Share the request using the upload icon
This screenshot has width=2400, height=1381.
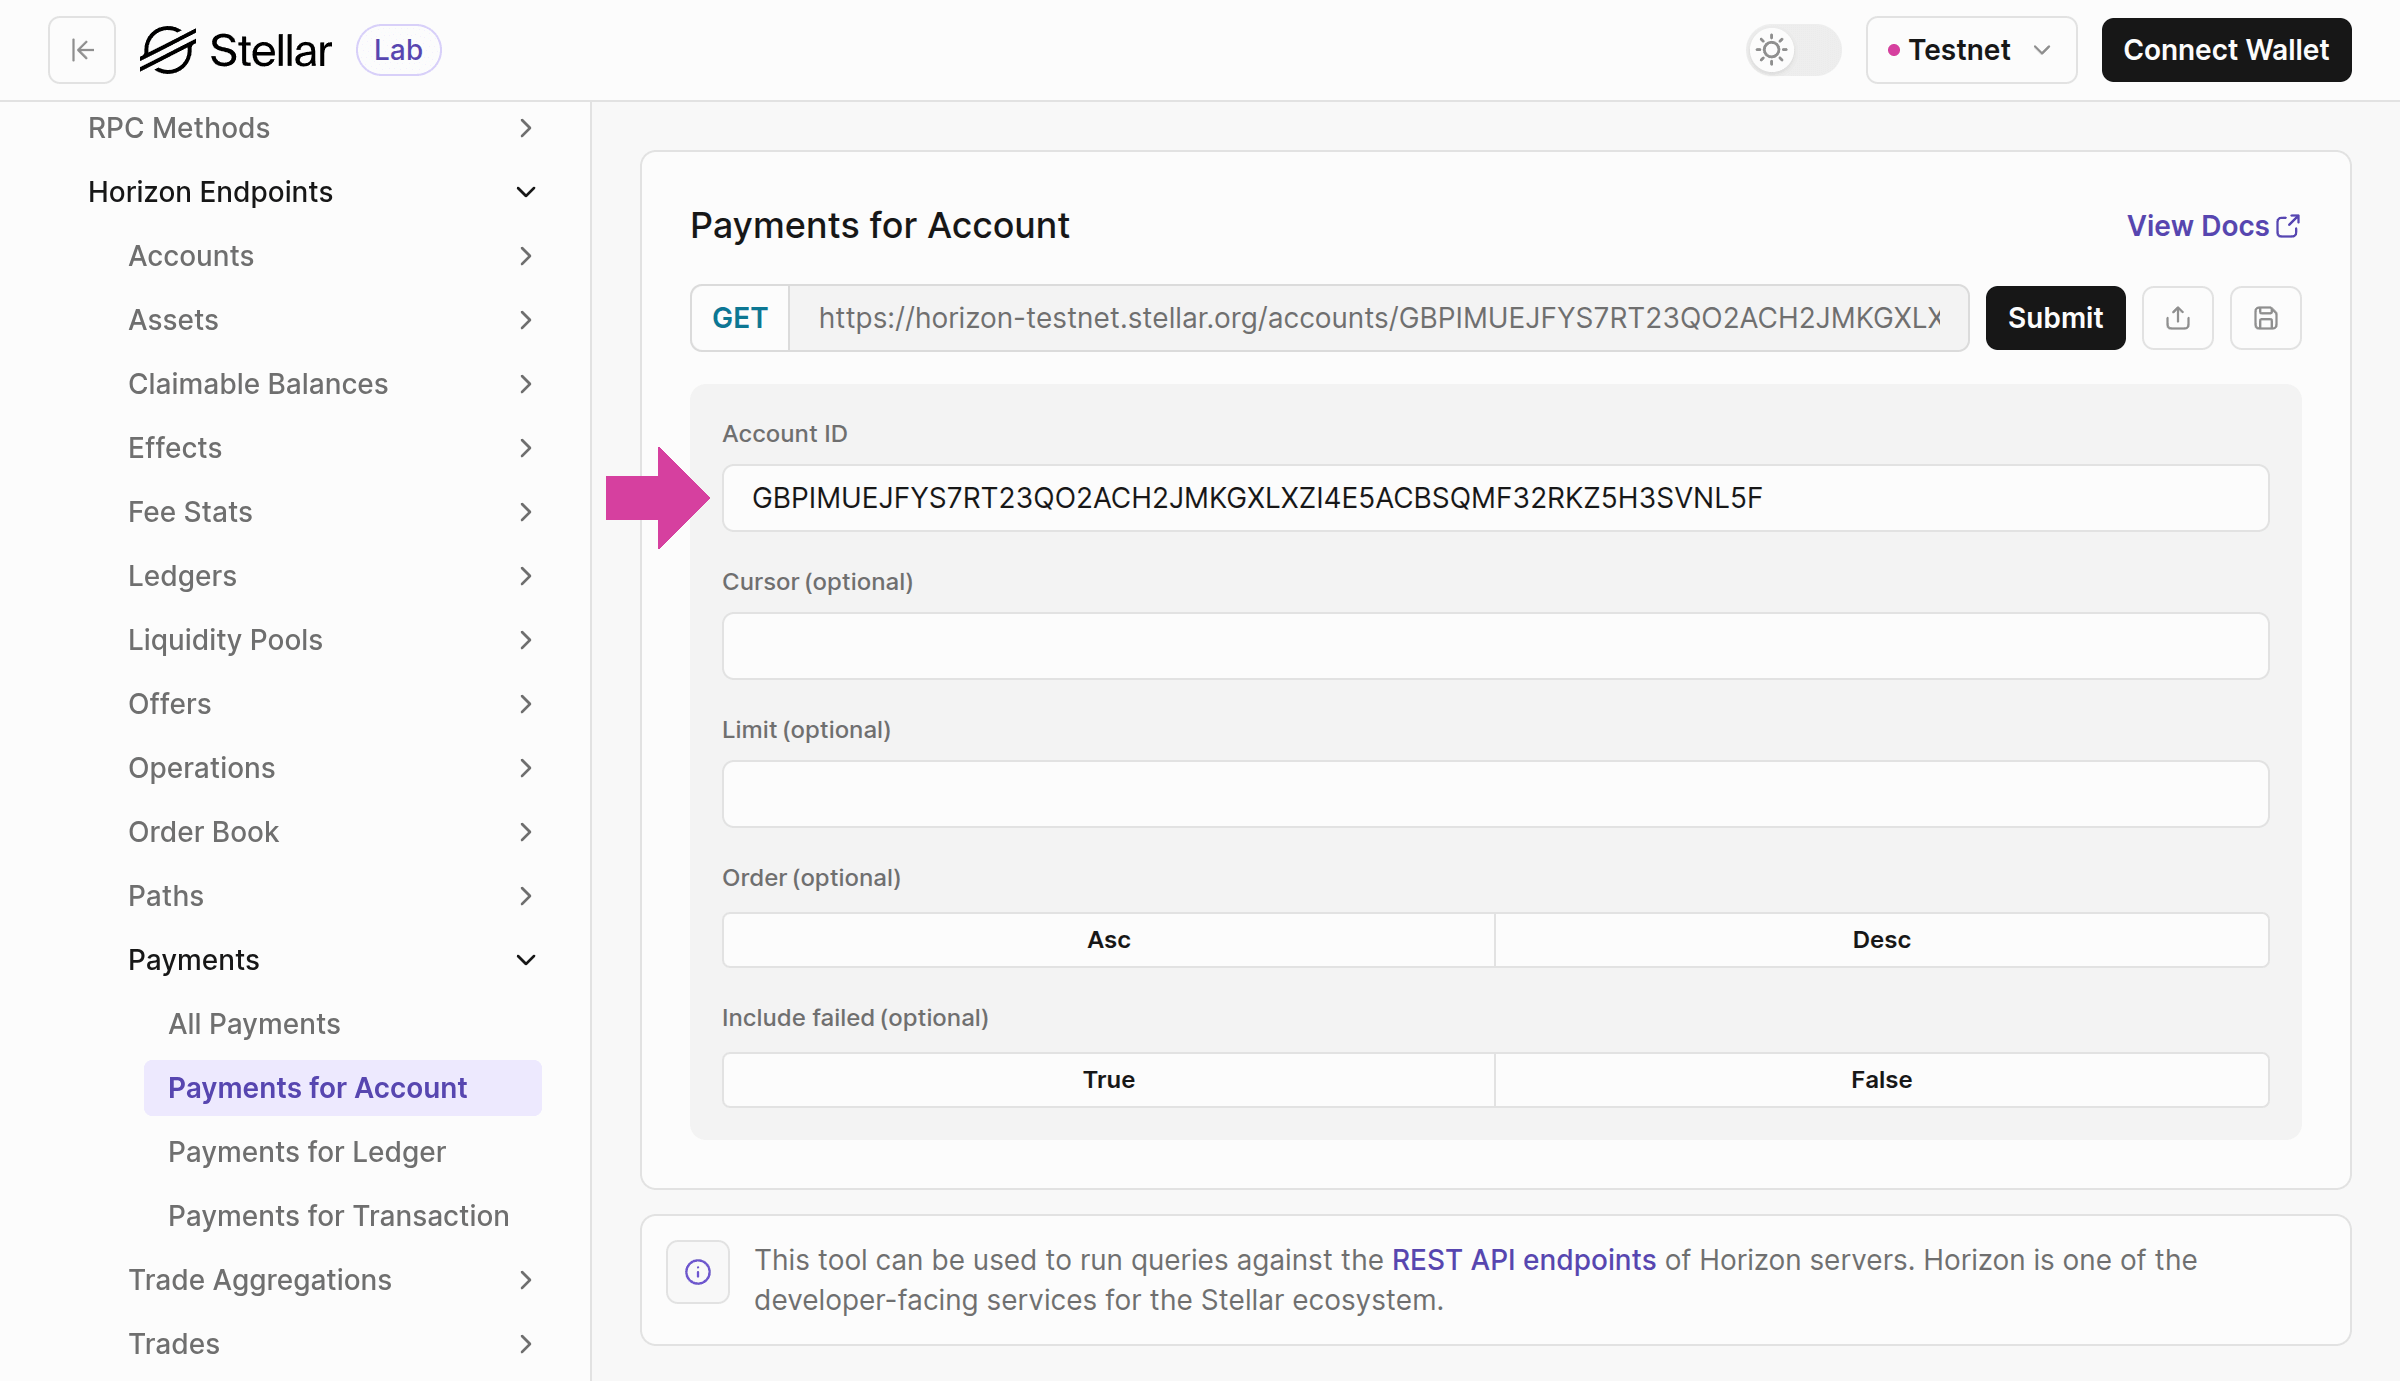[2177, 318]
